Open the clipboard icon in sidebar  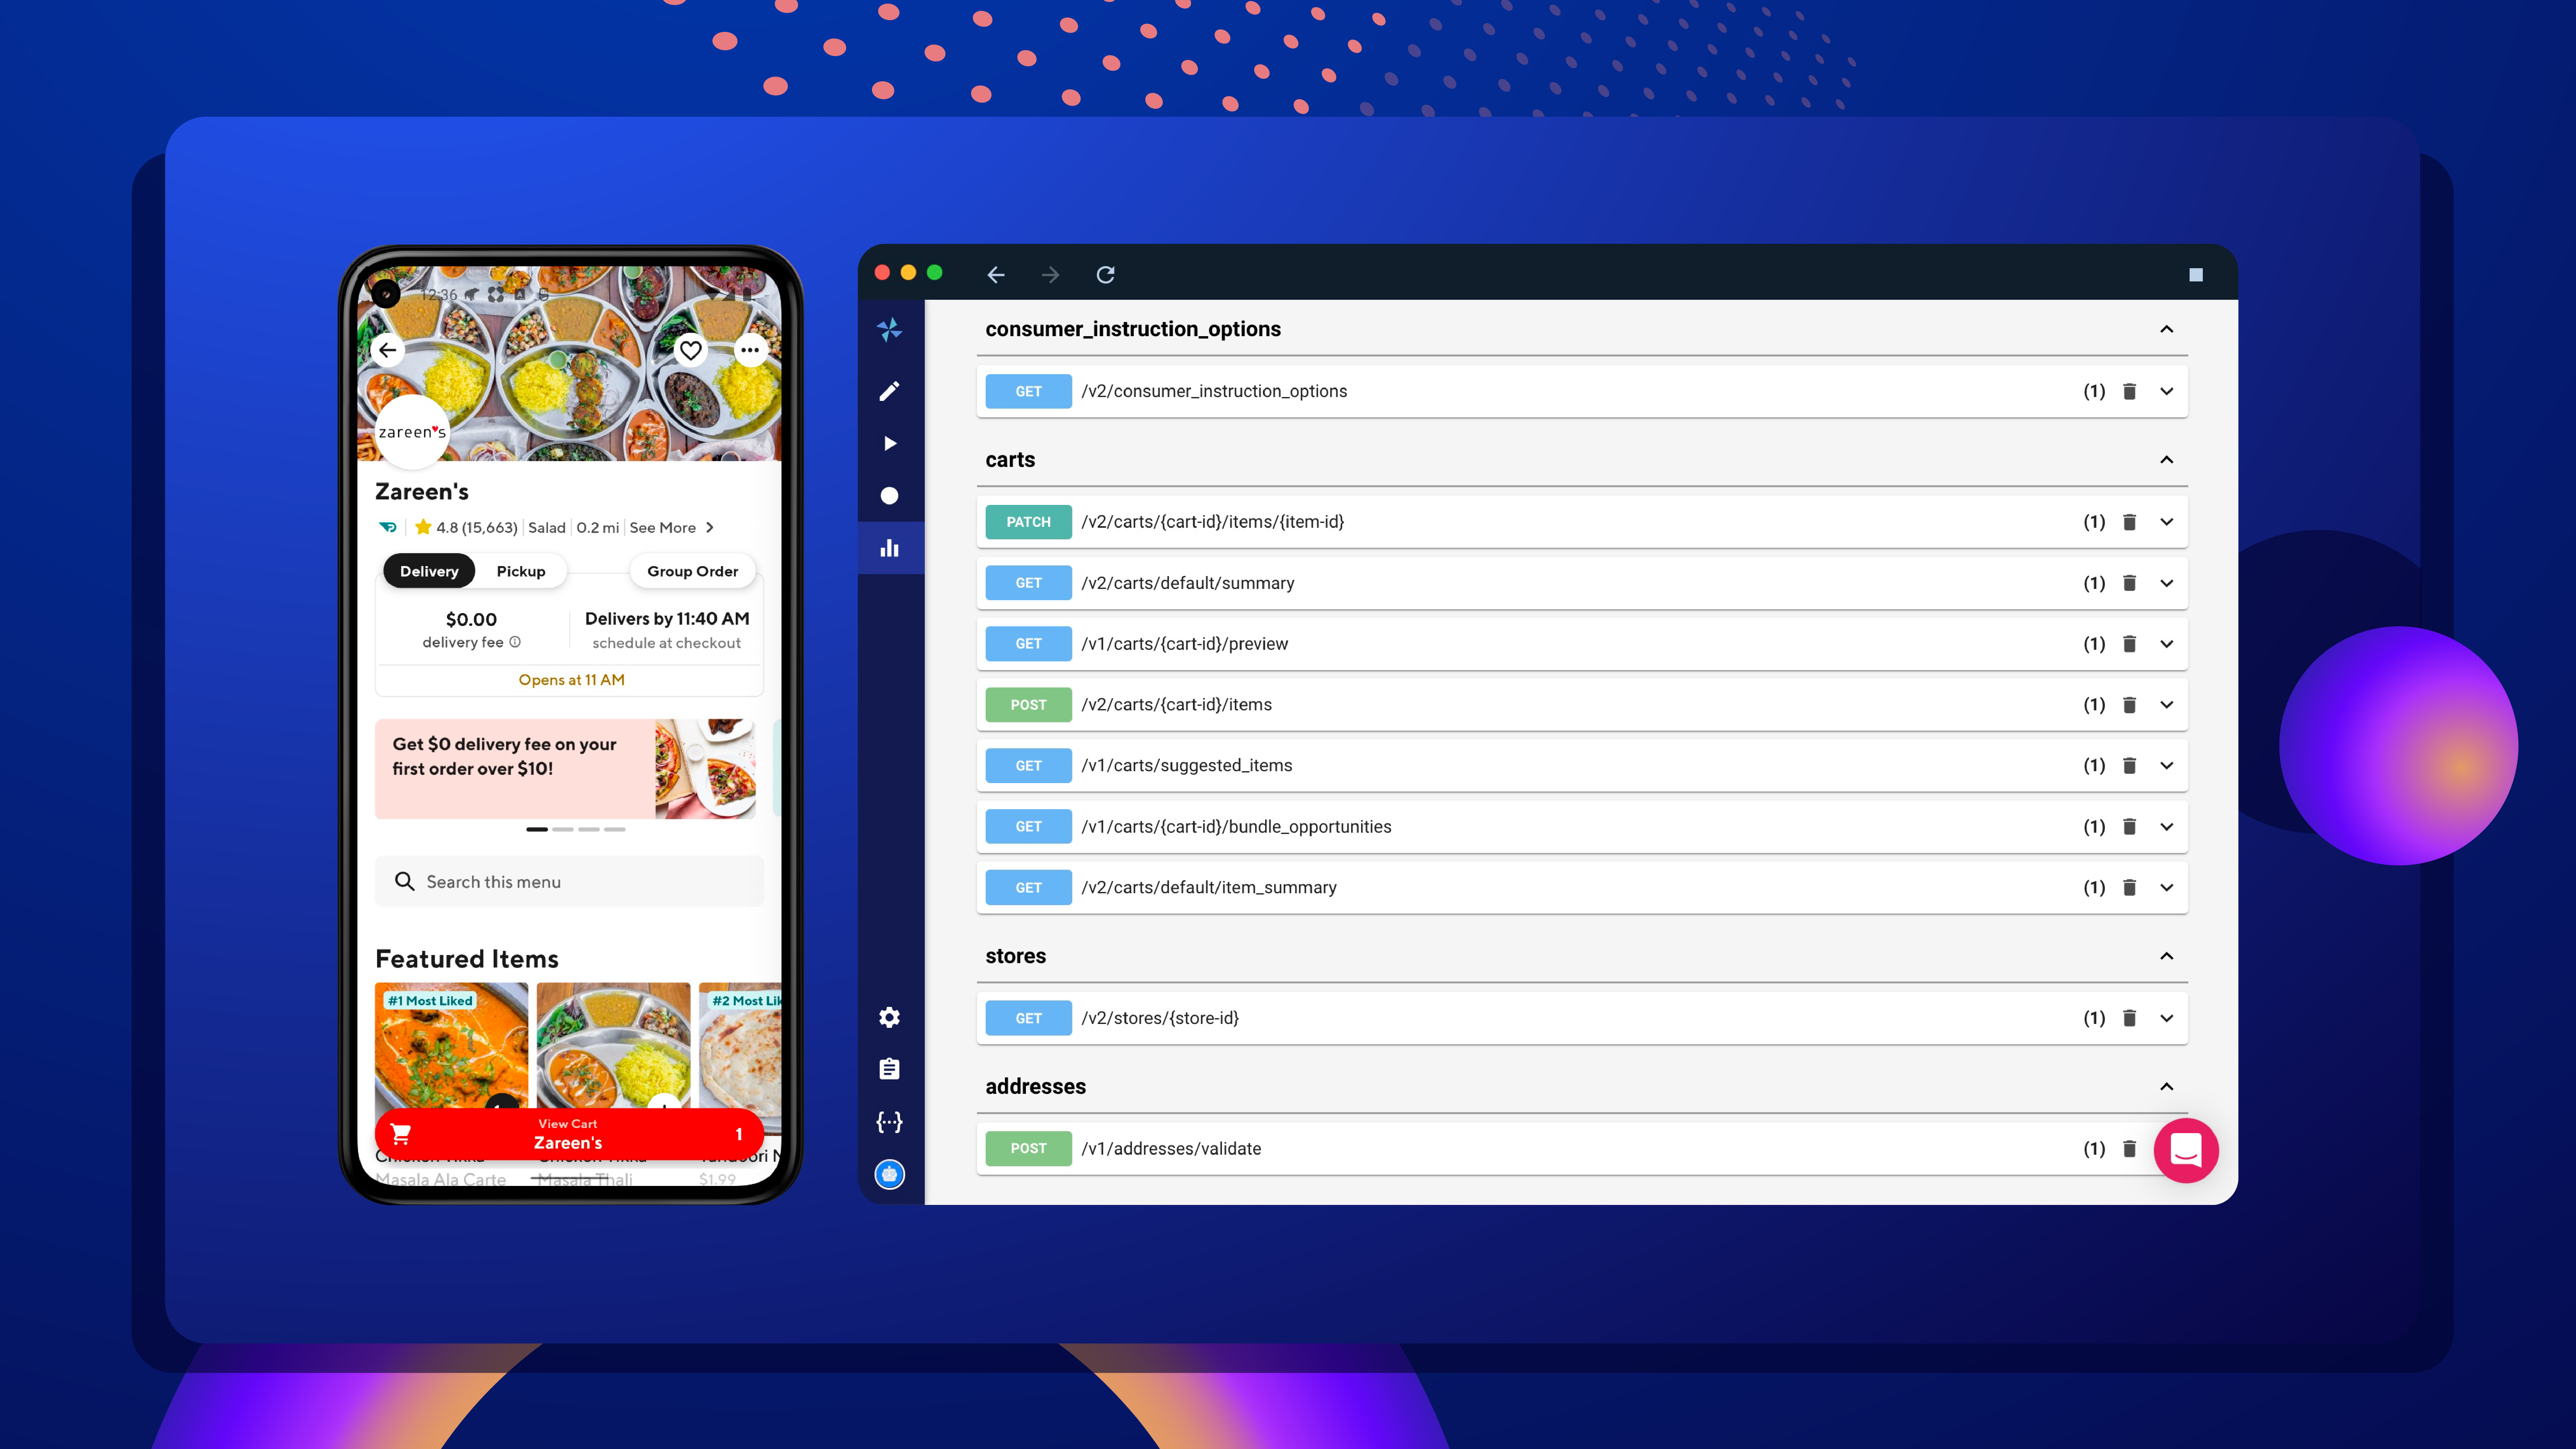click(889, 1069)
